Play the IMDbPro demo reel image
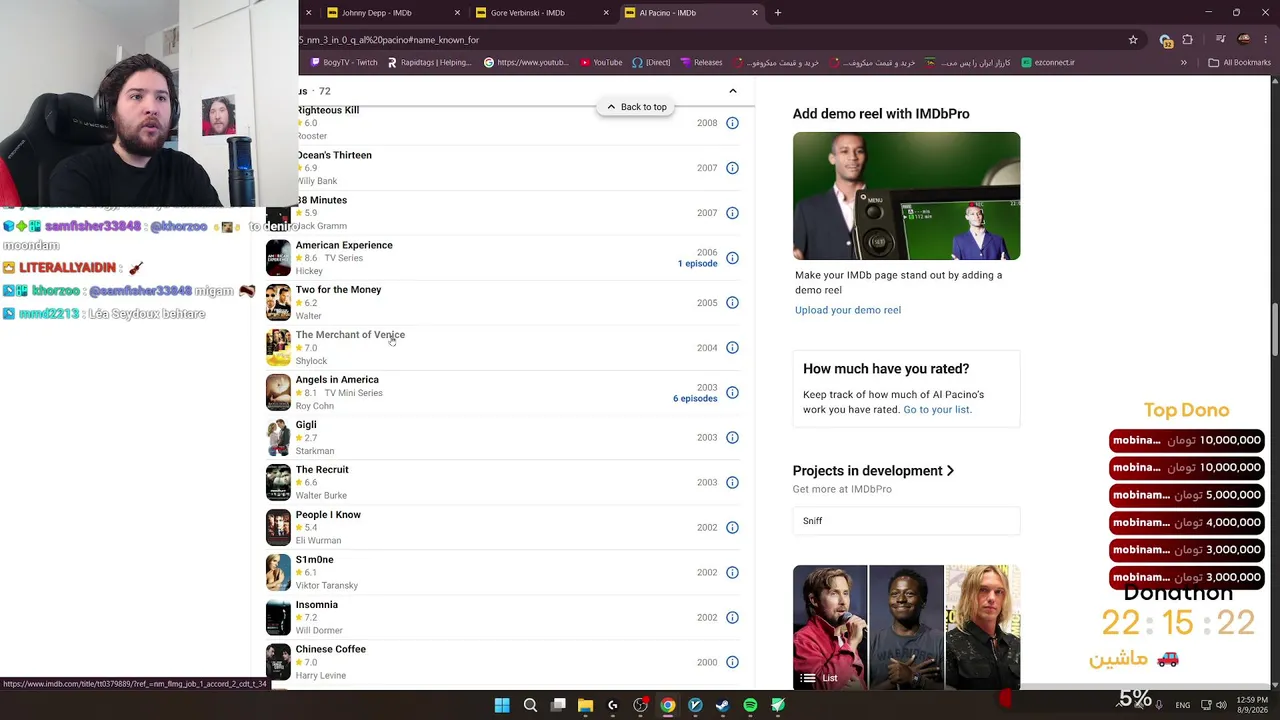Viewport: 1280px width, 720px height. (x=906, y=196)
